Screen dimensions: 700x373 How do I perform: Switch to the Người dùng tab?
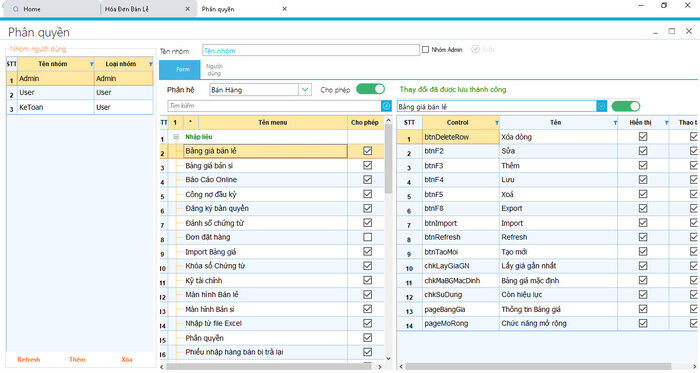click(x=214, y=70)
